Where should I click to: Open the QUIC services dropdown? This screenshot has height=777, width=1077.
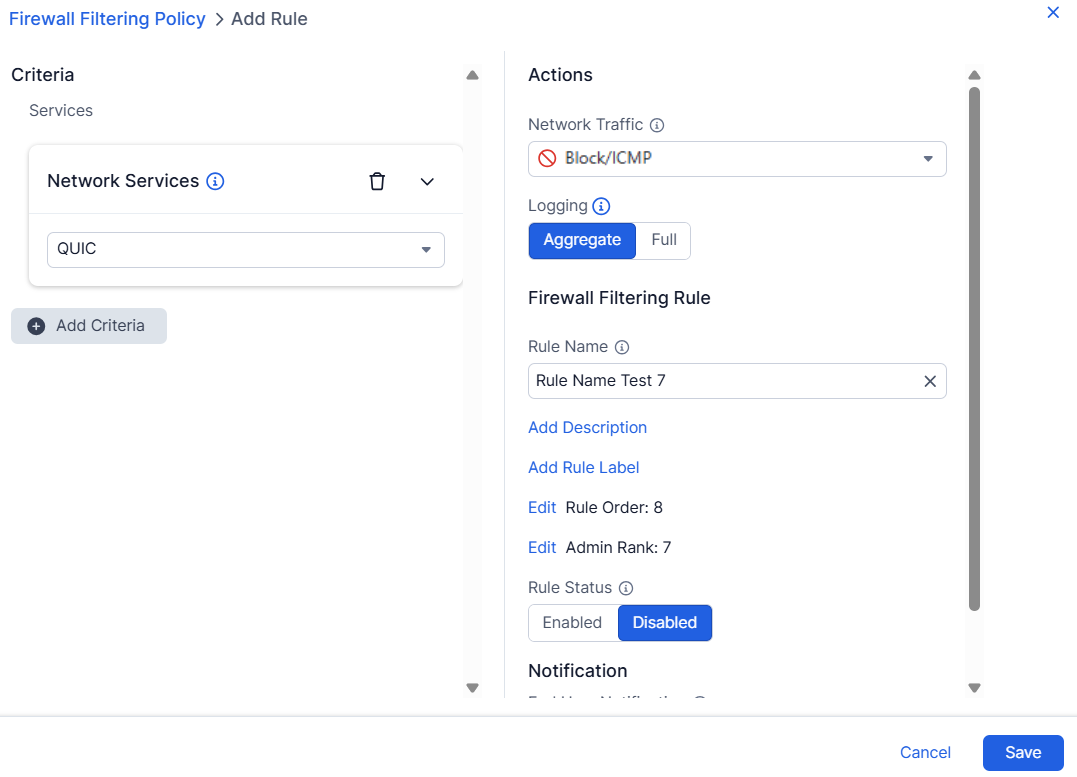(246, 249)
